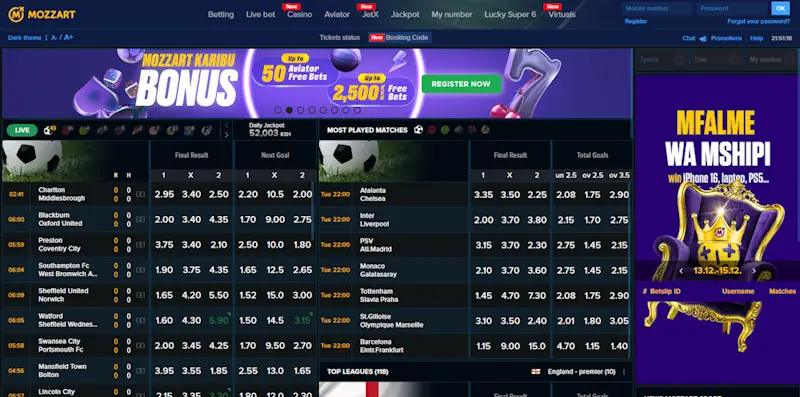Click the OK login button
This screenshot has height=397, width=800.
[x=780, y=8]
